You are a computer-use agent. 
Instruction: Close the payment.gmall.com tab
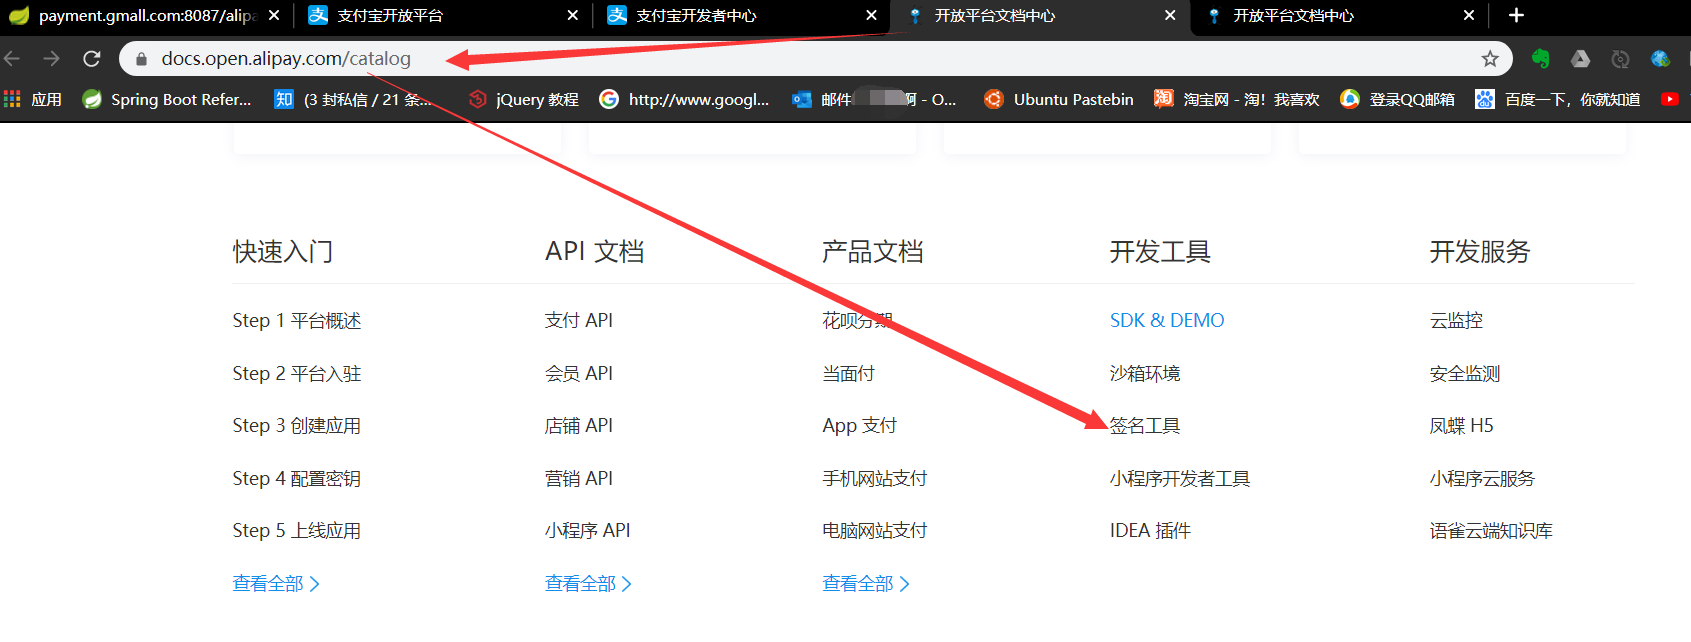(275, 15)
